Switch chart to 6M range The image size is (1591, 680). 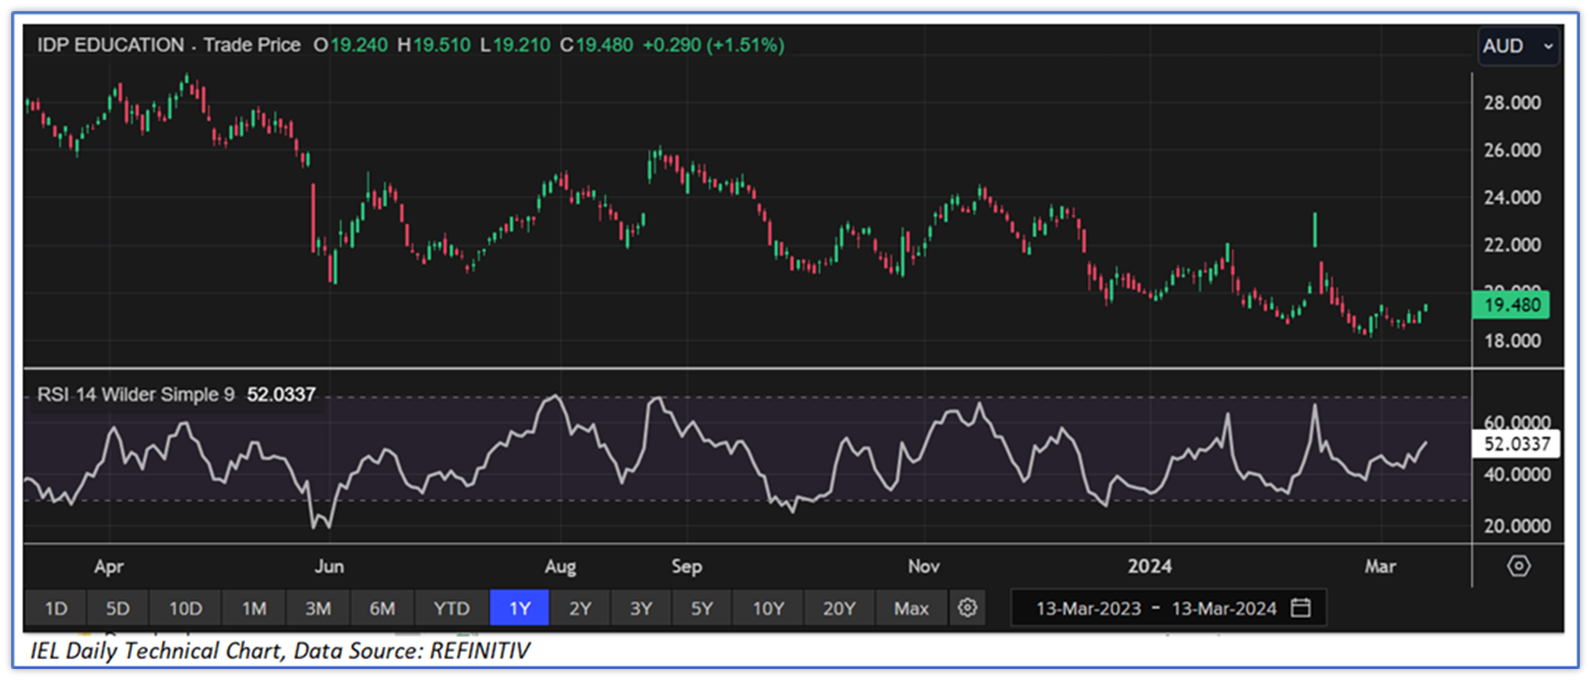point(382,608)
